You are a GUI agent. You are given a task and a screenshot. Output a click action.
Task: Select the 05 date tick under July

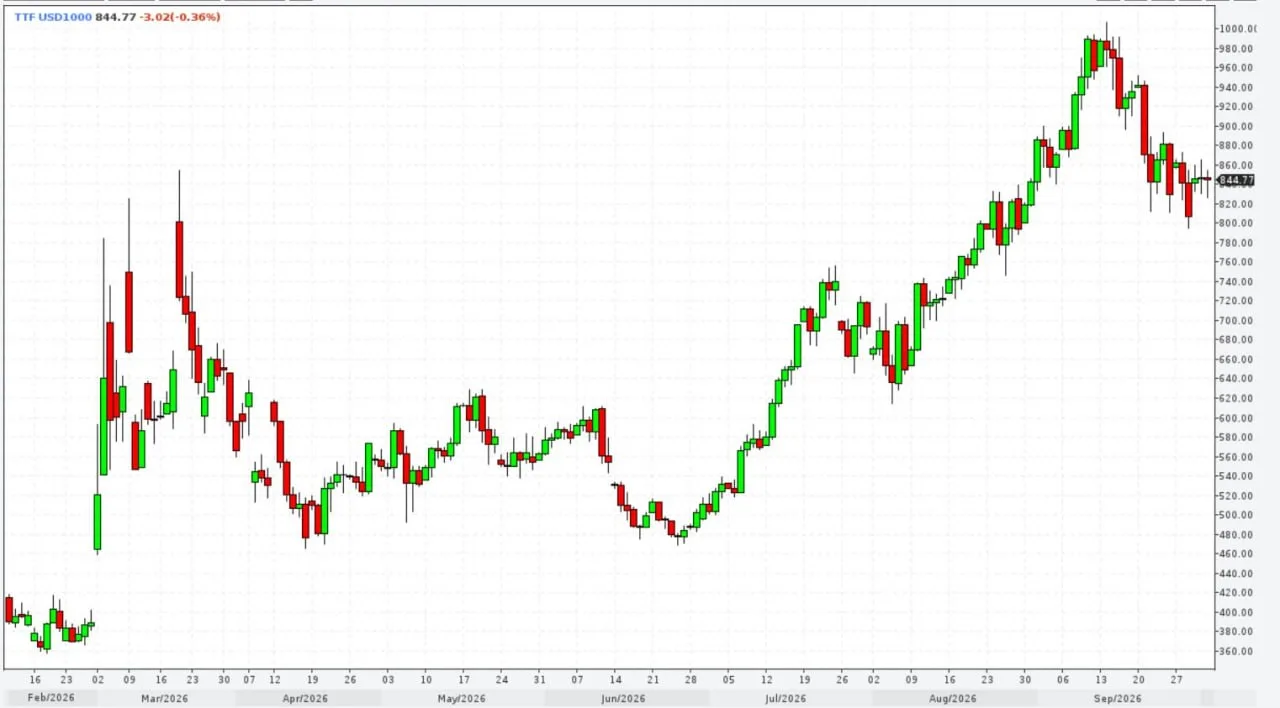click(728, 678)
